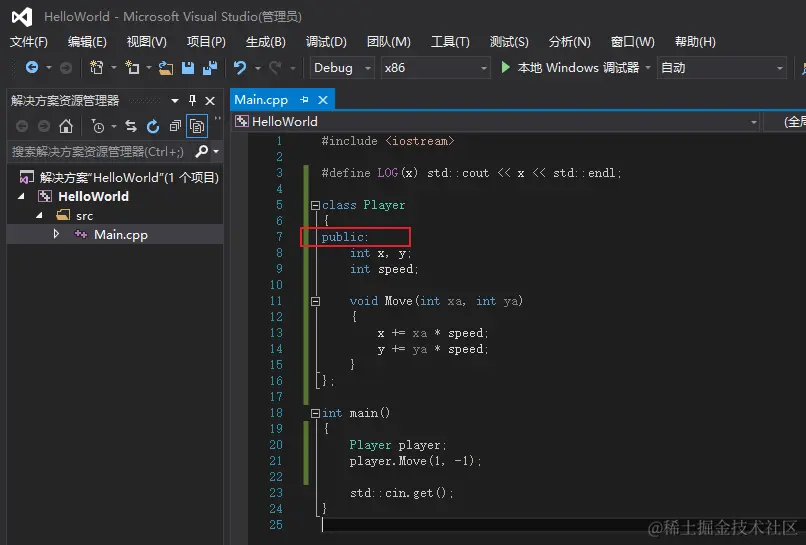Open pending changes filter icon
This screenshot has width=806, height=545.
coord(98,126)
